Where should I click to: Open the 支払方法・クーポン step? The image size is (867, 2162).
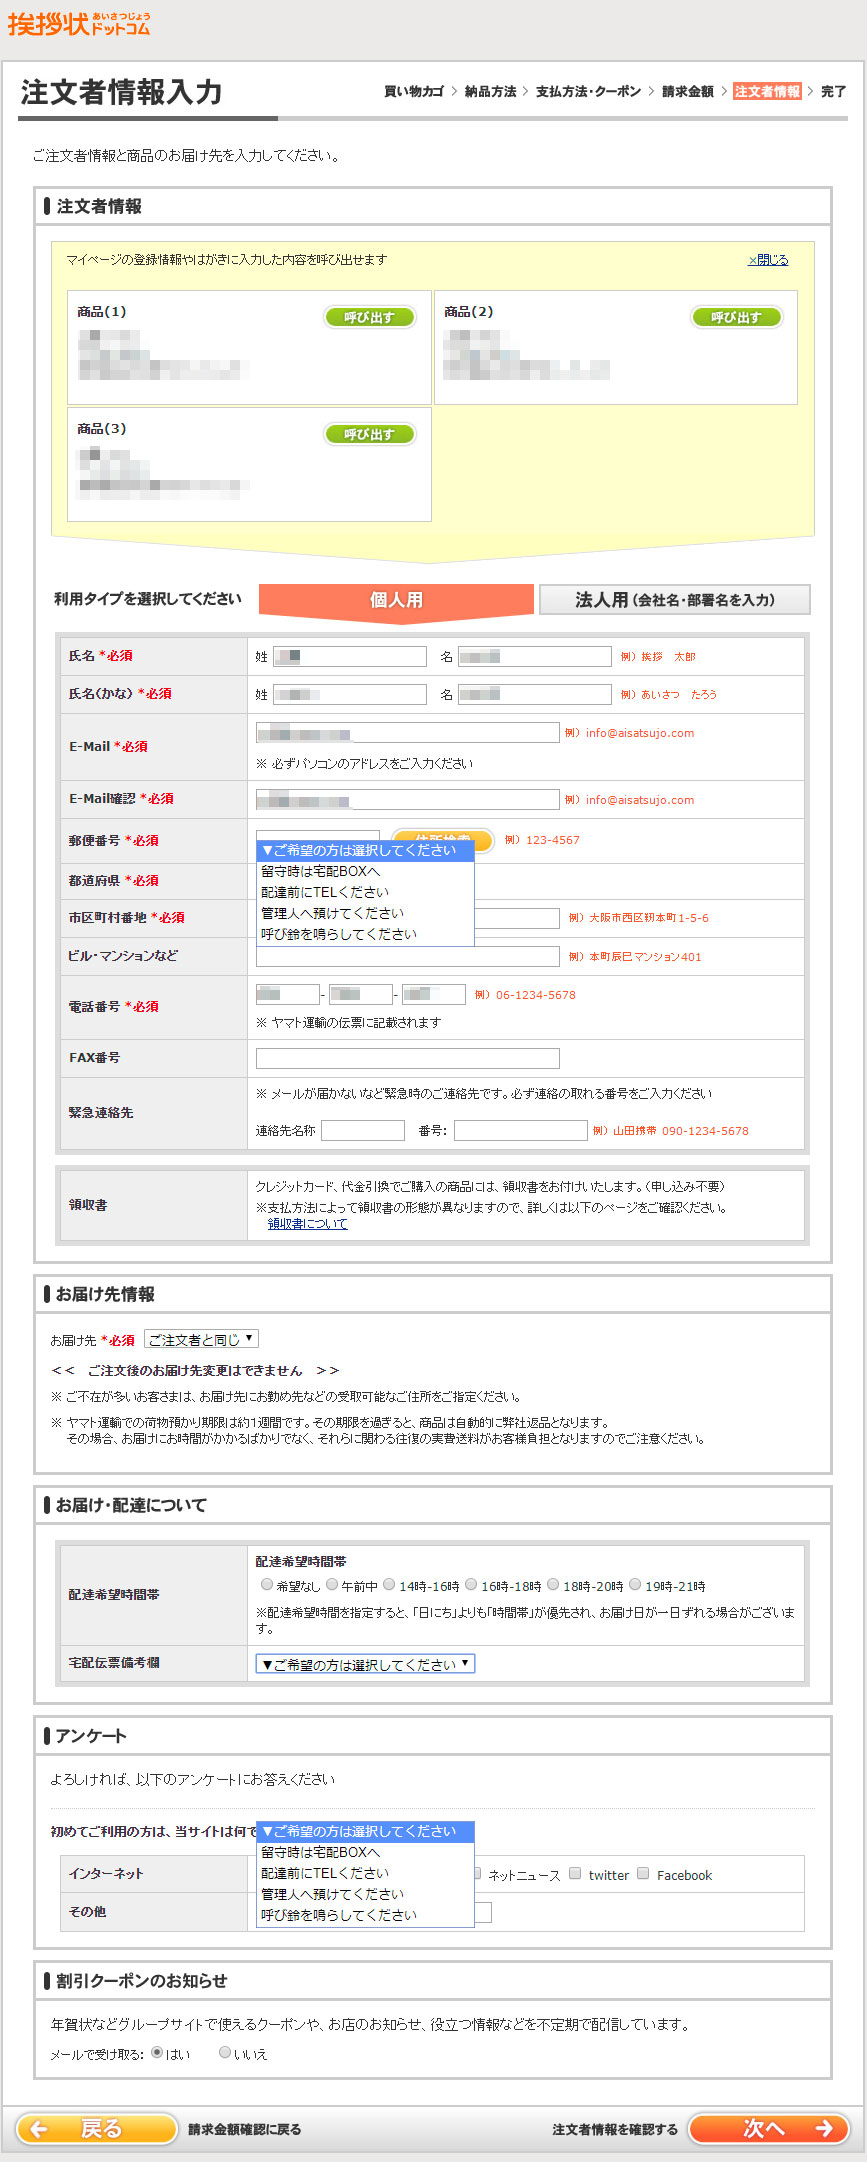pos(588,91)
